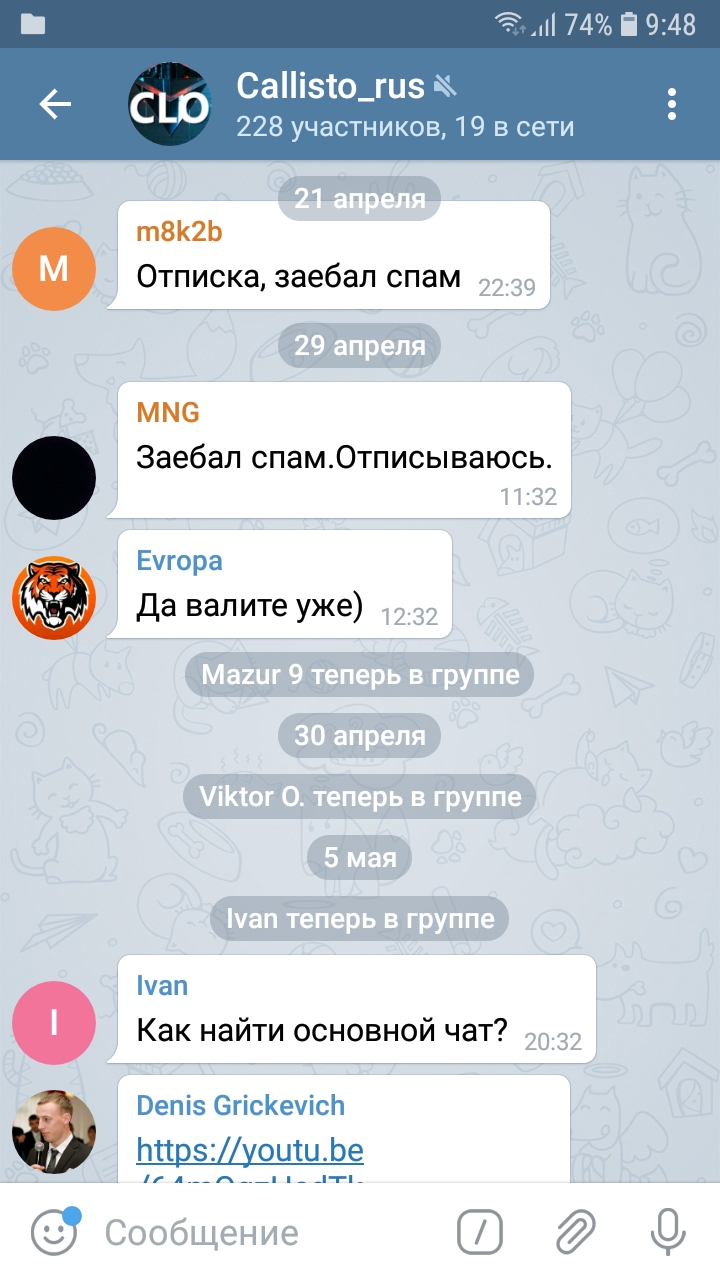Open Denis Grickevich profile photo
Viewport: 720px width, 1280px height.
tap(54, 1132)
